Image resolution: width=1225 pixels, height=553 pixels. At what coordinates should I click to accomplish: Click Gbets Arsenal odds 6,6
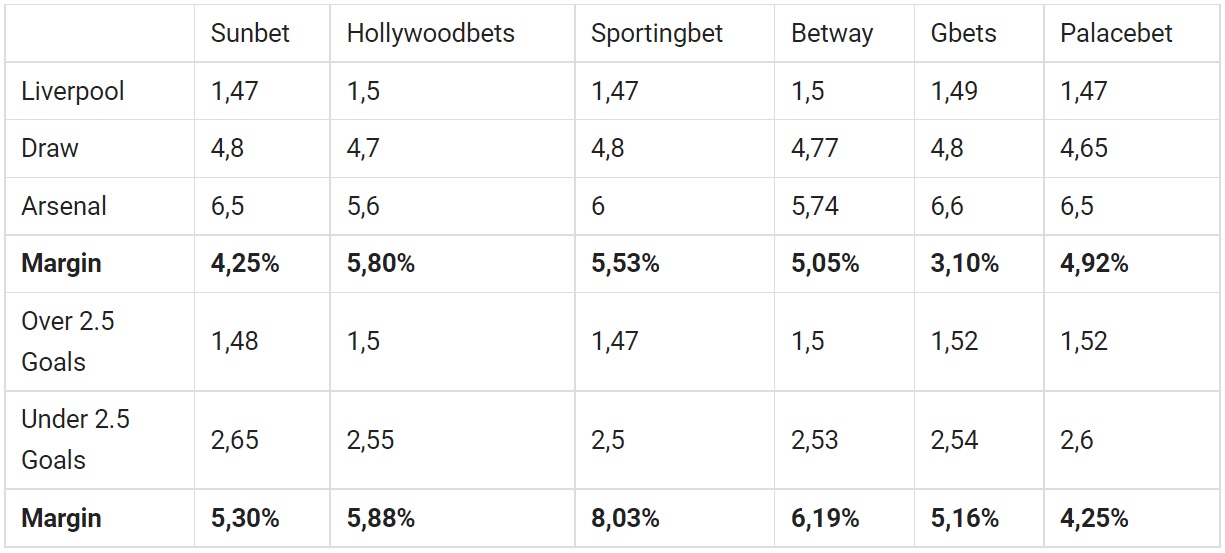(x=947, y=206)
